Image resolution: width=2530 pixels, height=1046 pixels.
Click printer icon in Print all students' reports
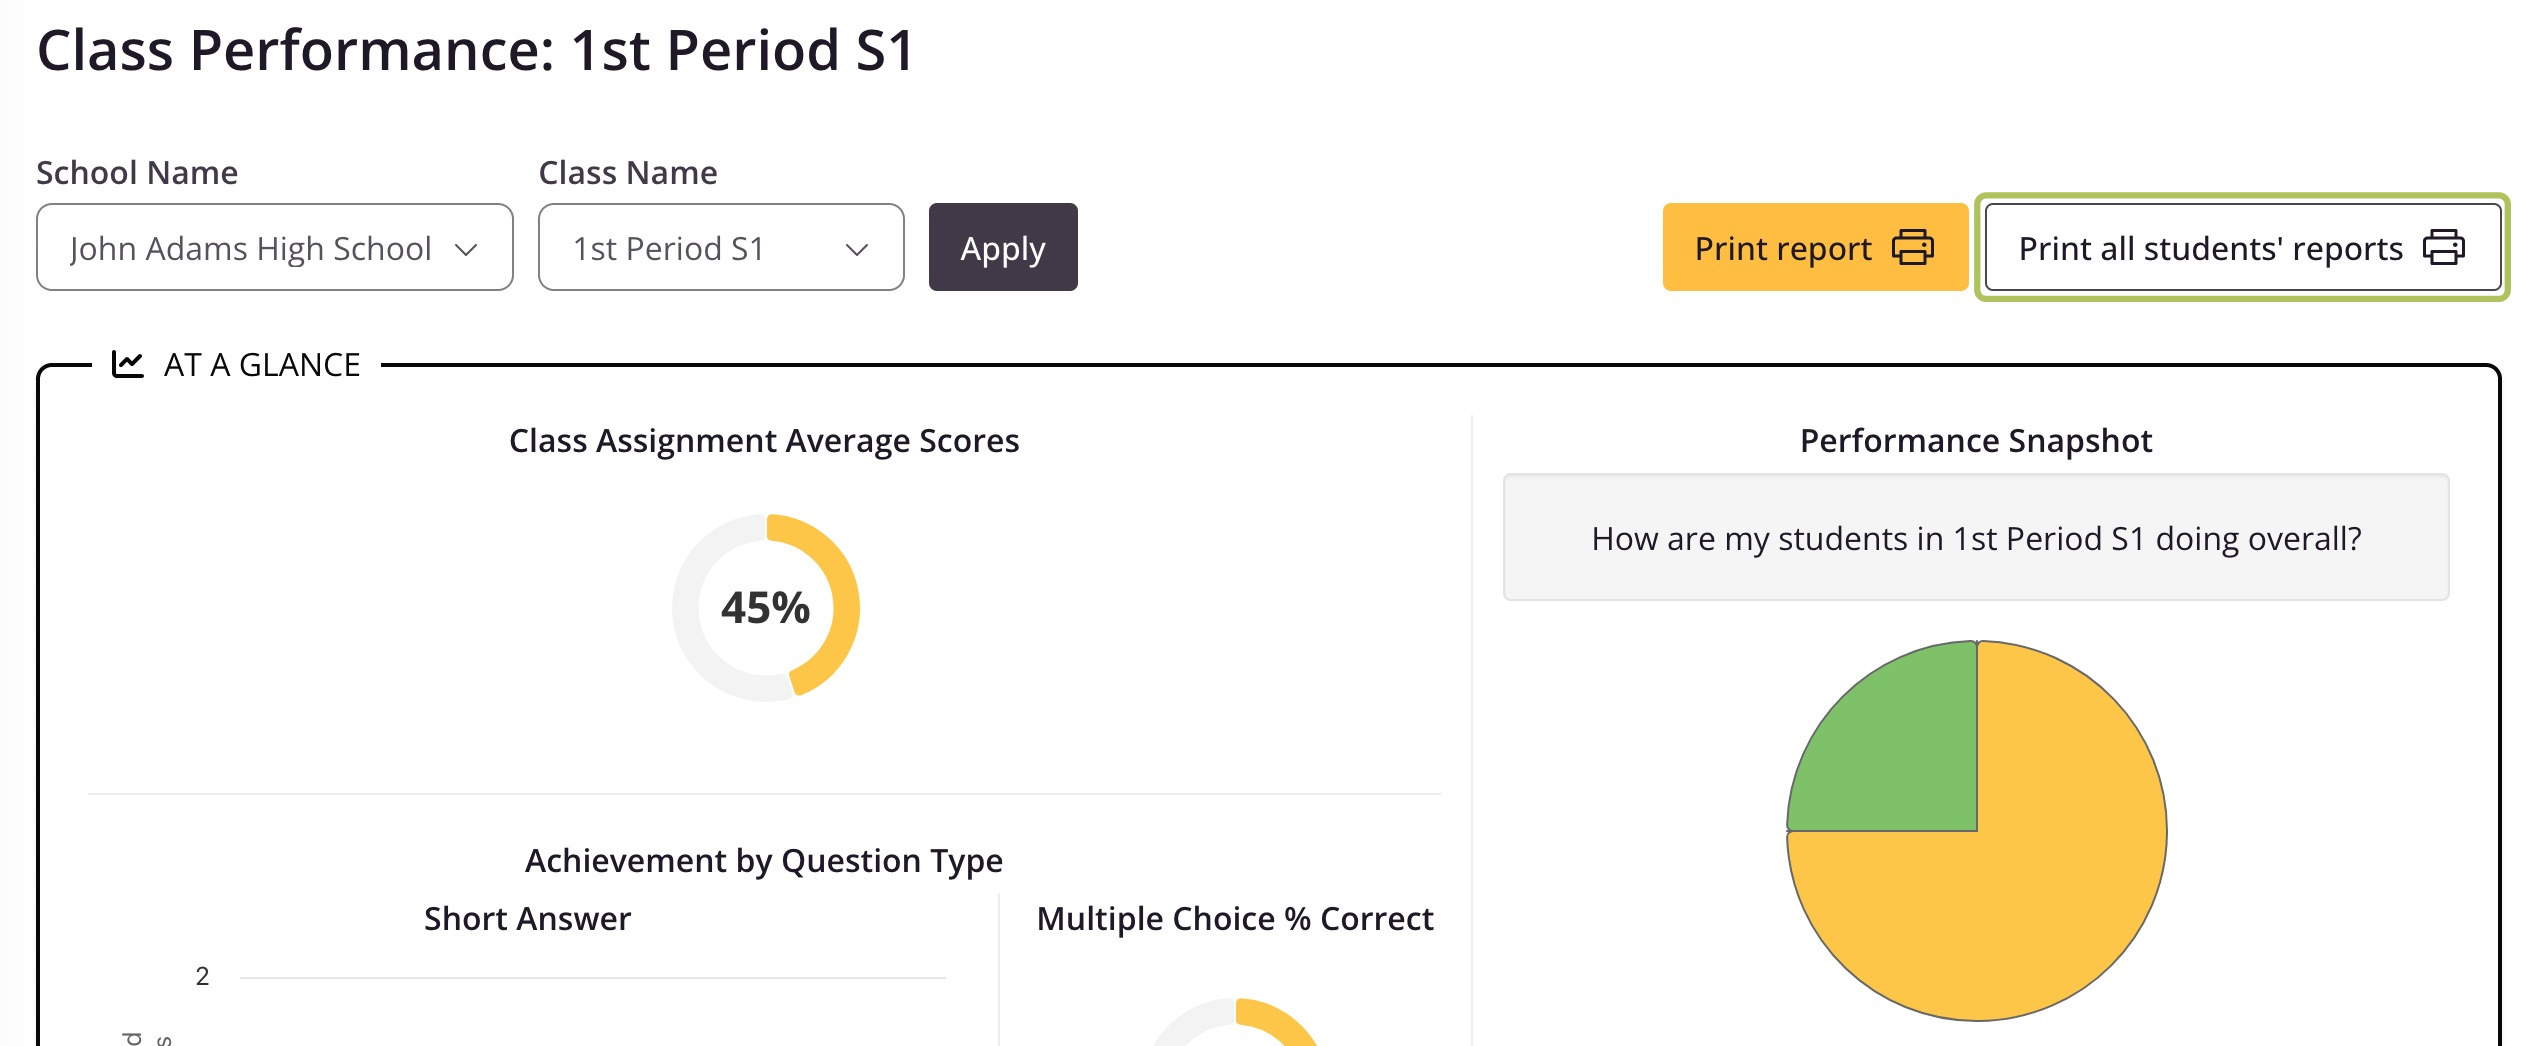click(2443, 247)
